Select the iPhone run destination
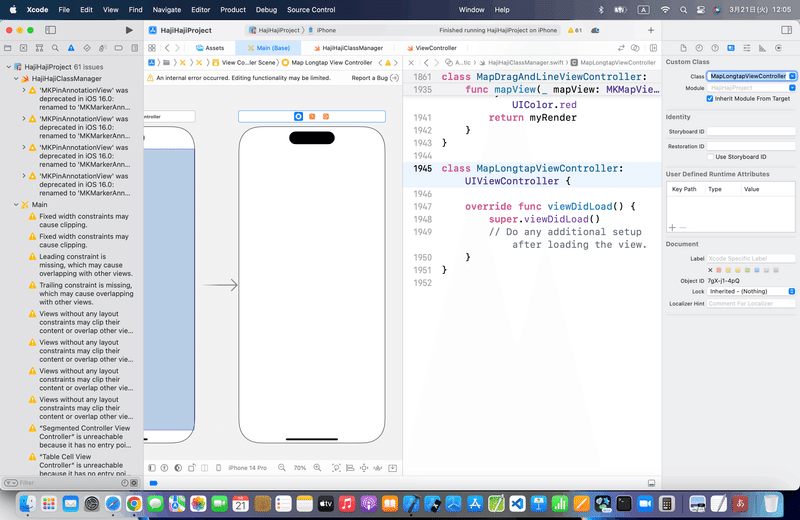Screen dimensions: 800x520 tap(322, 30)
